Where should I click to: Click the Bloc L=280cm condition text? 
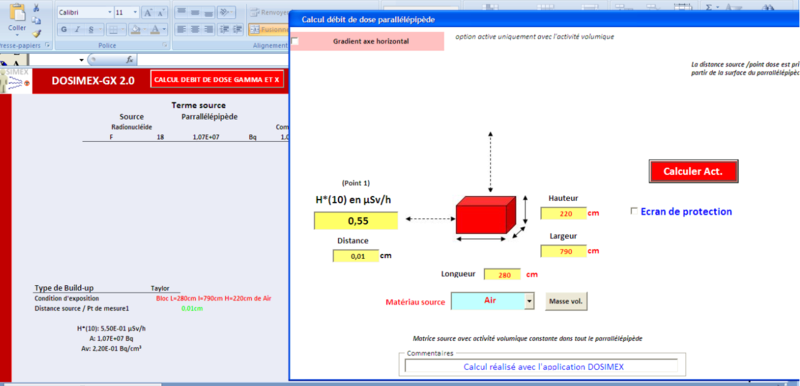(213, 298)
